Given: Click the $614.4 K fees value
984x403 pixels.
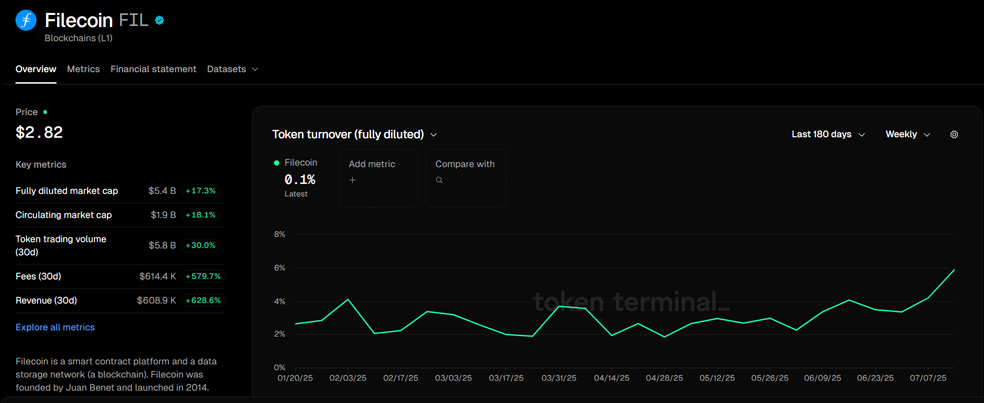Looking at the screenshot, I should point(158,276).
